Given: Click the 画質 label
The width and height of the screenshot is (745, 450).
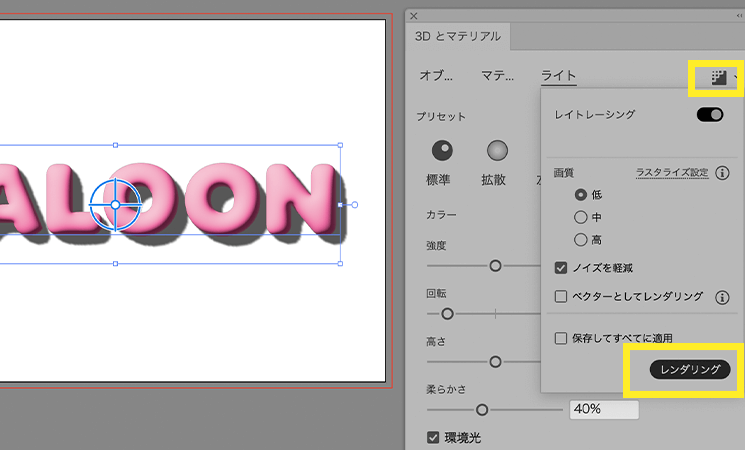Looking at the screenshot, I should (564, 173).
